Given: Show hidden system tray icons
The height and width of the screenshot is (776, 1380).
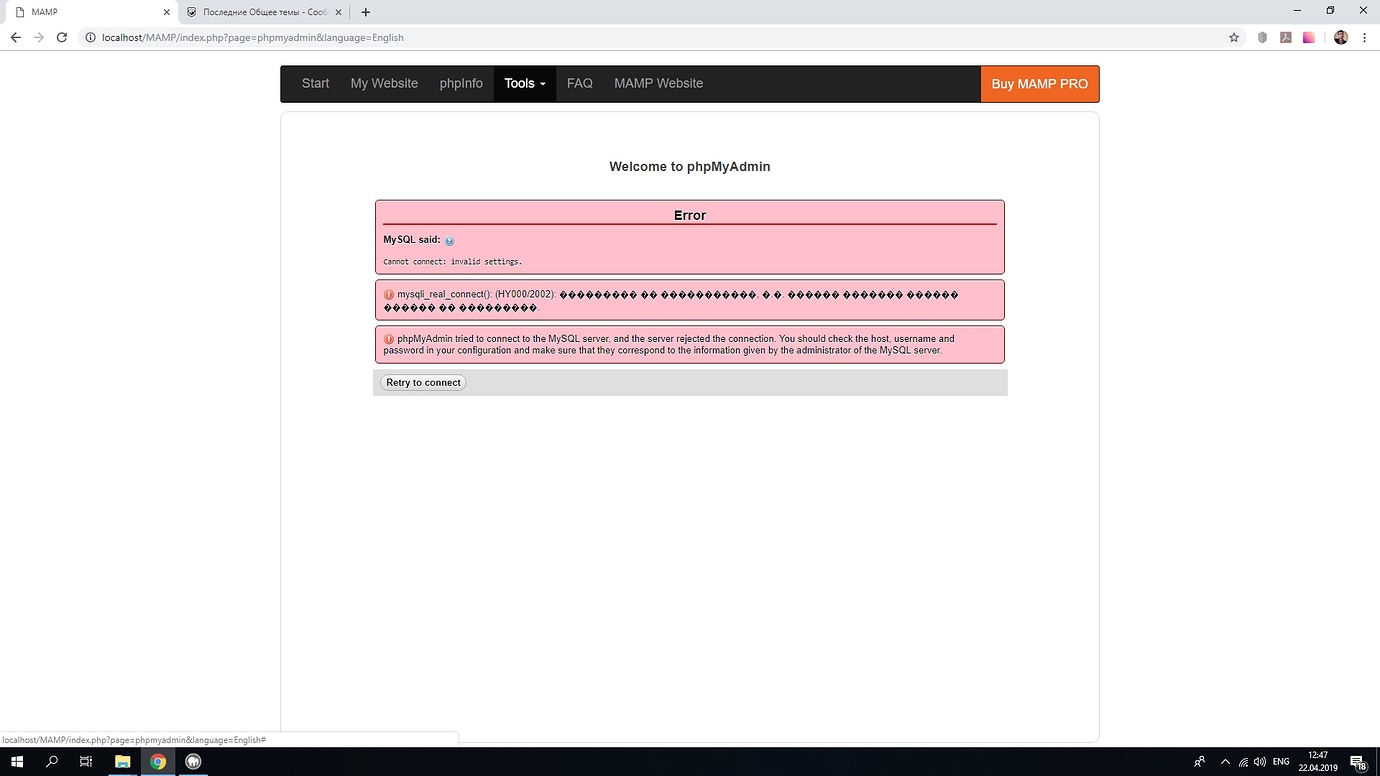Looking at the screenshot, I should coord(1225,761).
